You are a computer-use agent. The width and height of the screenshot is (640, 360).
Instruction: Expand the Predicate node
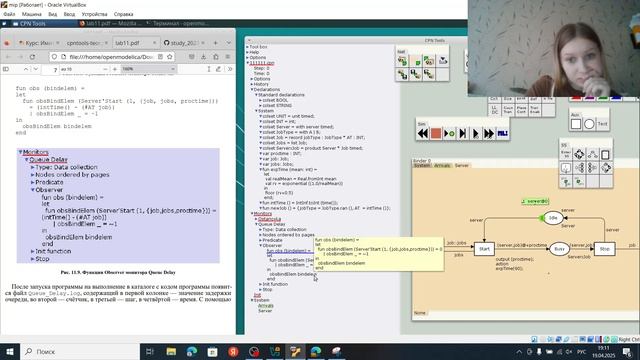point(260,240)
